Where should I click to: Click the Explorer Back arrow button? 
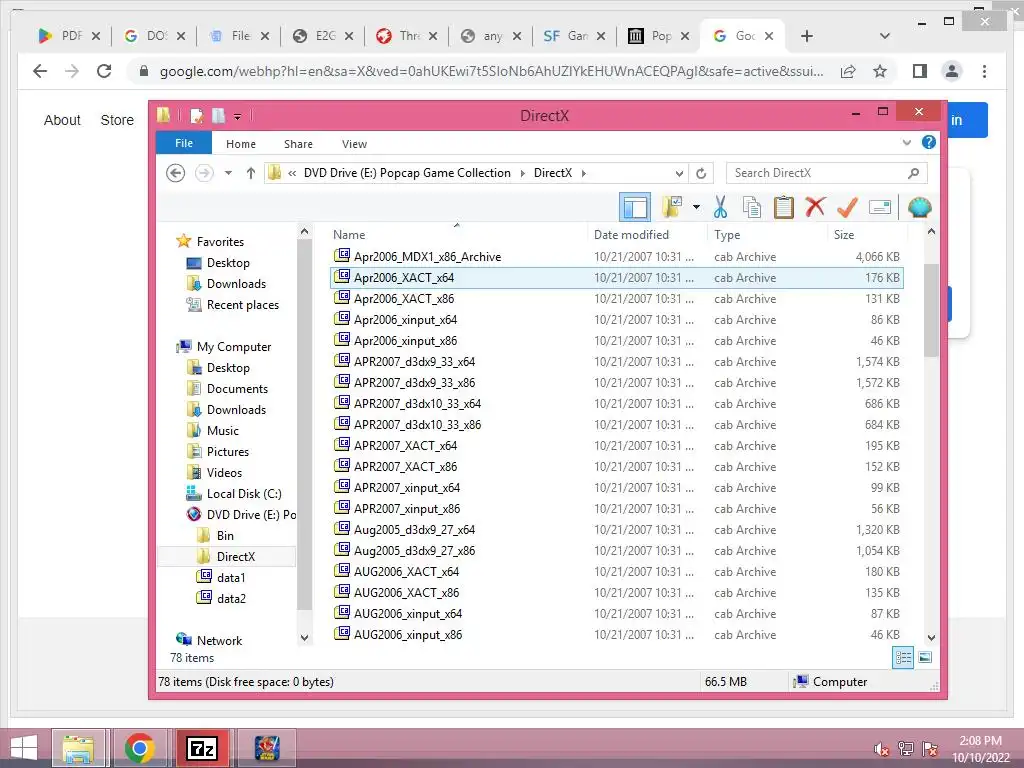(175, 173)
